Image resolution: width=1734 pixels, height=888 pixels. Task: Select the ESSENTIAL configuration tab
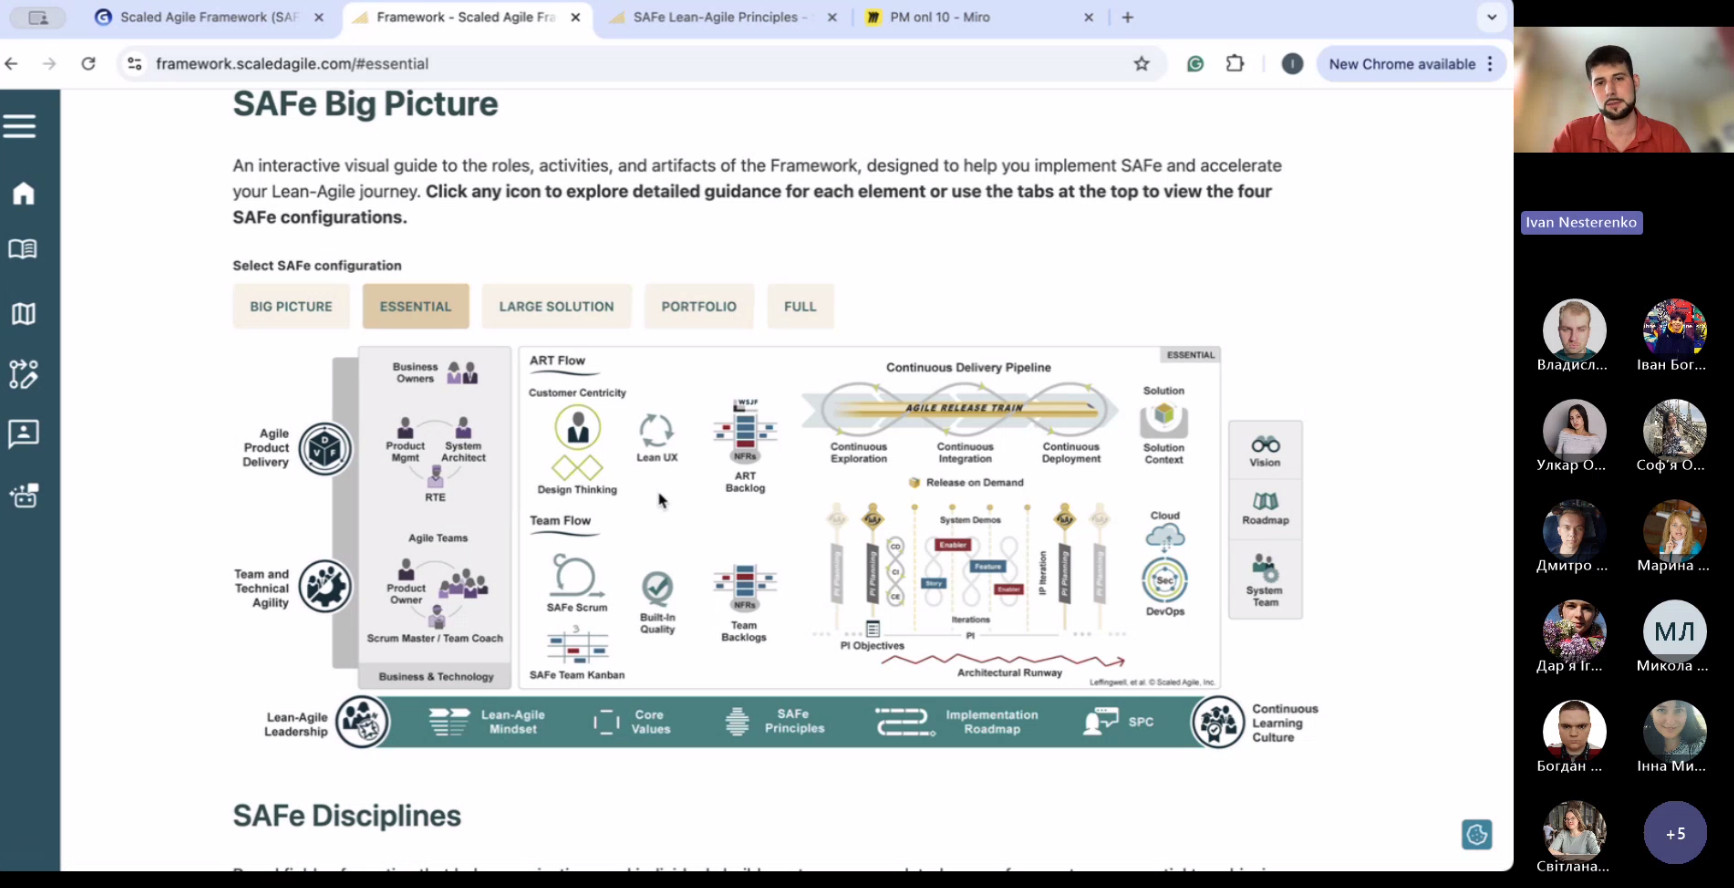tap(415, 307)
